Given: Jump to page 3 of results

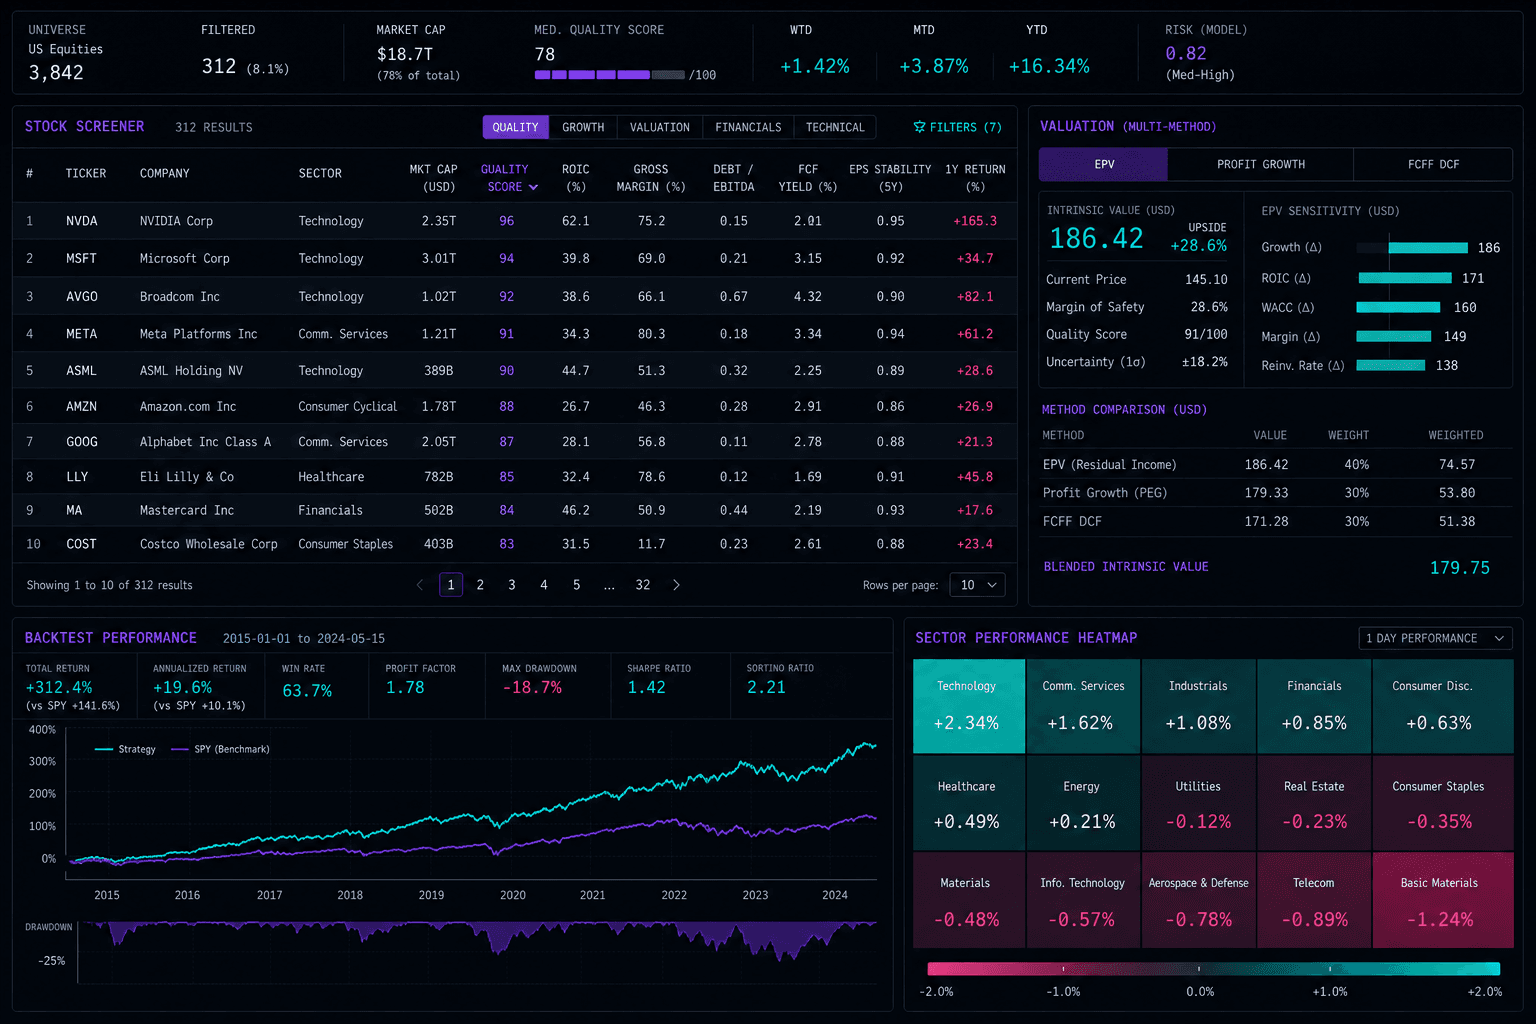Looking at the screenshot, I should [512, 585].
